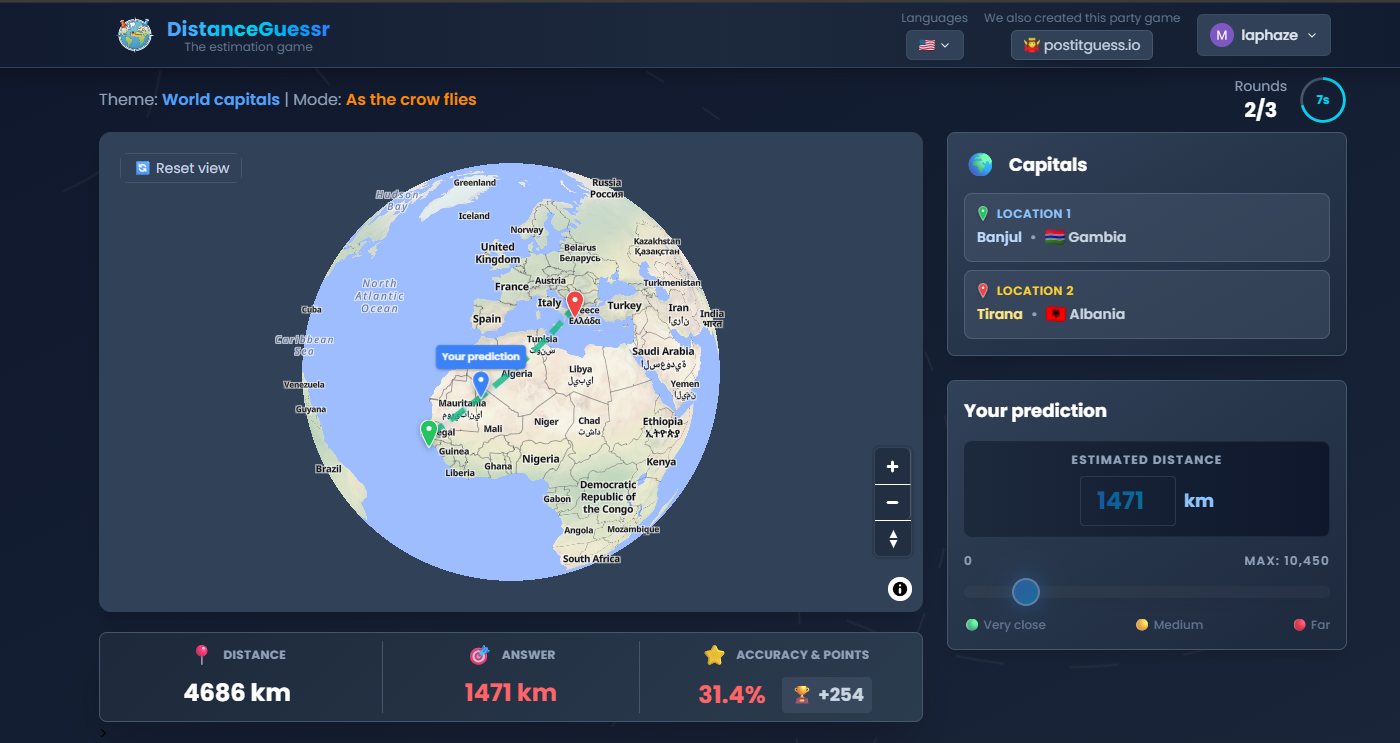Zoom in on the map with plus button
Image resolution: width=1400 pixels, height=743 pixels.
coord(892,466)
